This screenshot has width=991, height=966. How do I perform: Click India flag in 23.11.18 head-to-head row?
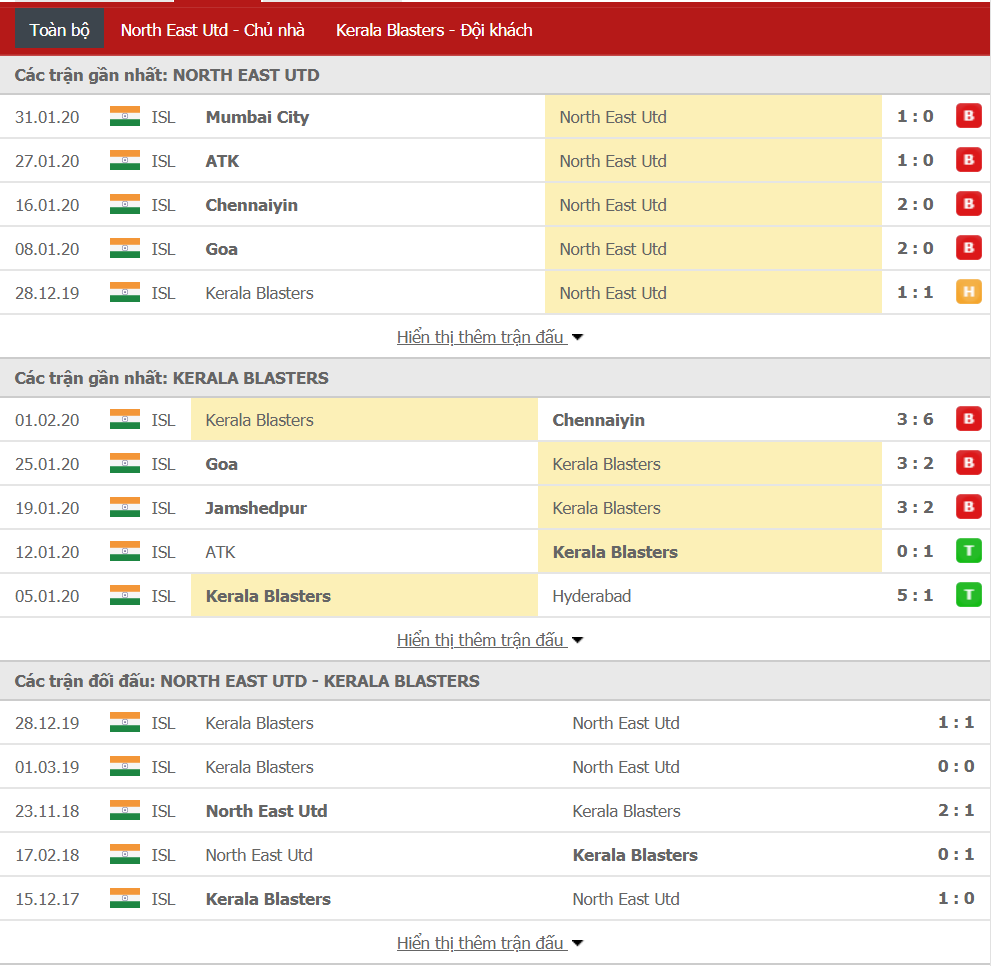(x=125, y=810)
